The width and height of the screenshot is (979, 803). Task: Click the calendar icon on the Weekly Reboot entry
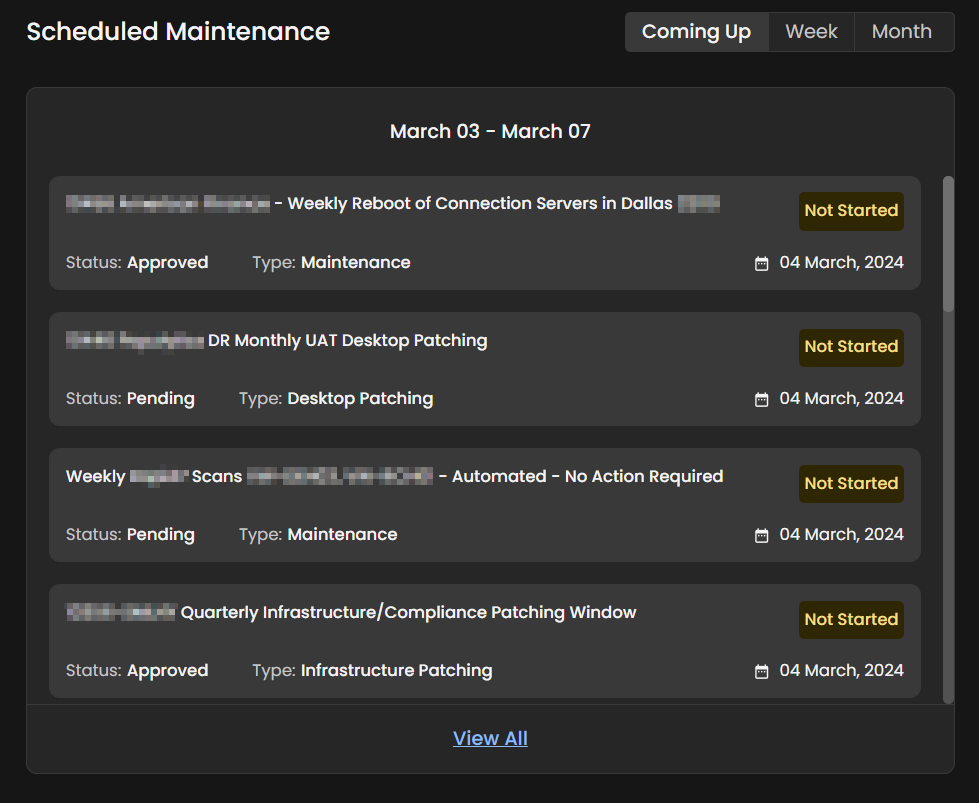pyautogui.click(x=760, y=262)
